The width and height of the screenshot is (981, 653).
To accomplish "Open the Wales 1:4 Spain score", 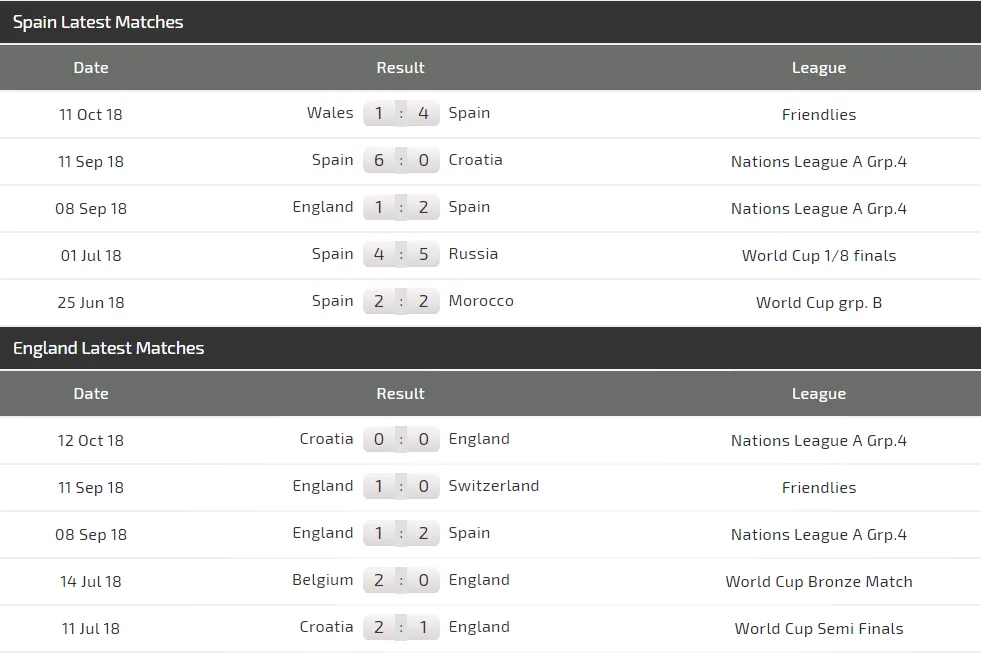I will [401, 114].
